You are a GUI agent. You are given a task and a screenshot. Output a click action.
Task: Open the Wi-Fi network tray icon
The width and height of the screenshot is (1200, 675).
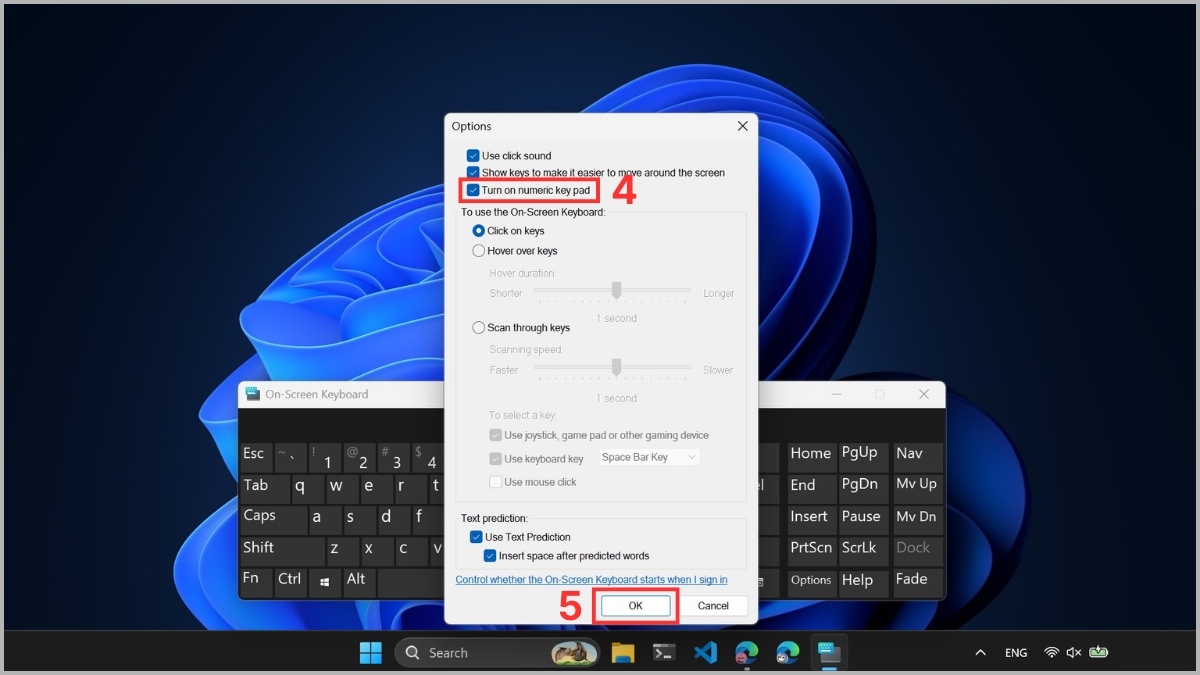click(1051, 653)
